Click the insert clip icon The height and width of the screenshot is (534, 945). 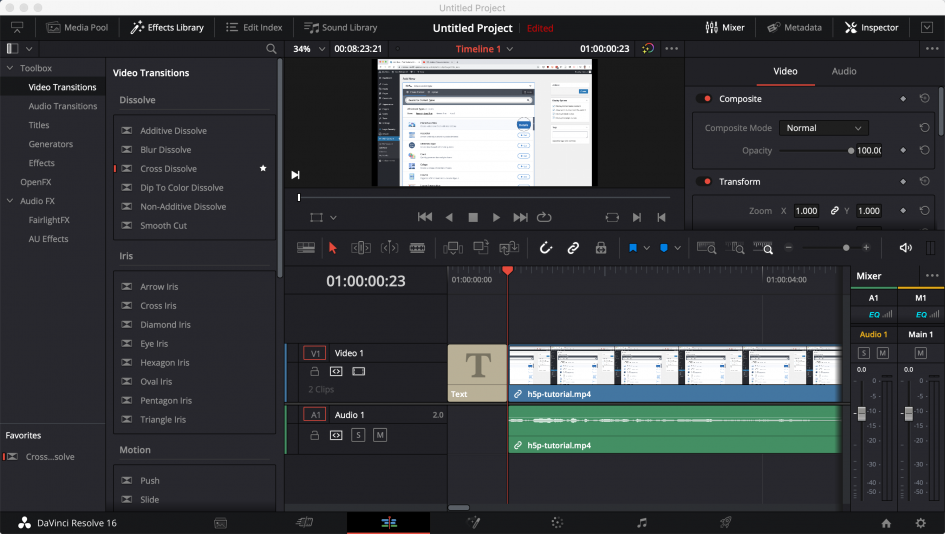453,248
